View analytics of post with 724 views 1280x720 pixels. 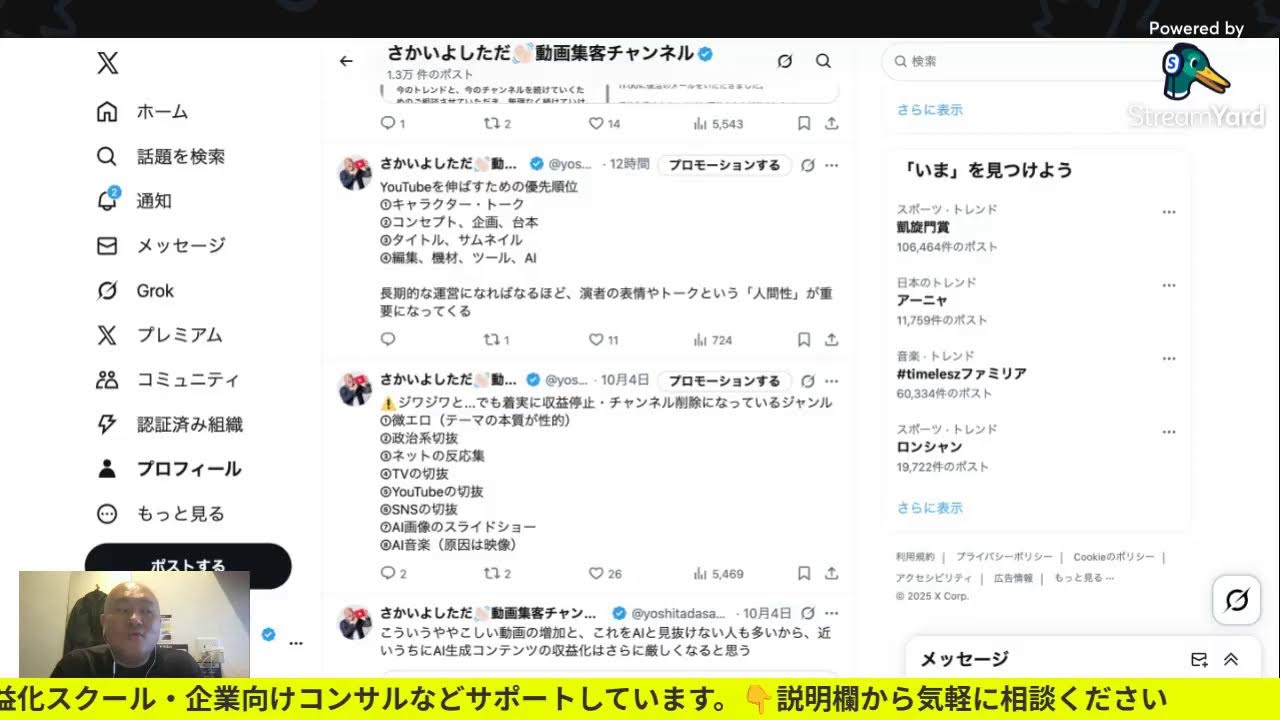[x=713, y=340]
